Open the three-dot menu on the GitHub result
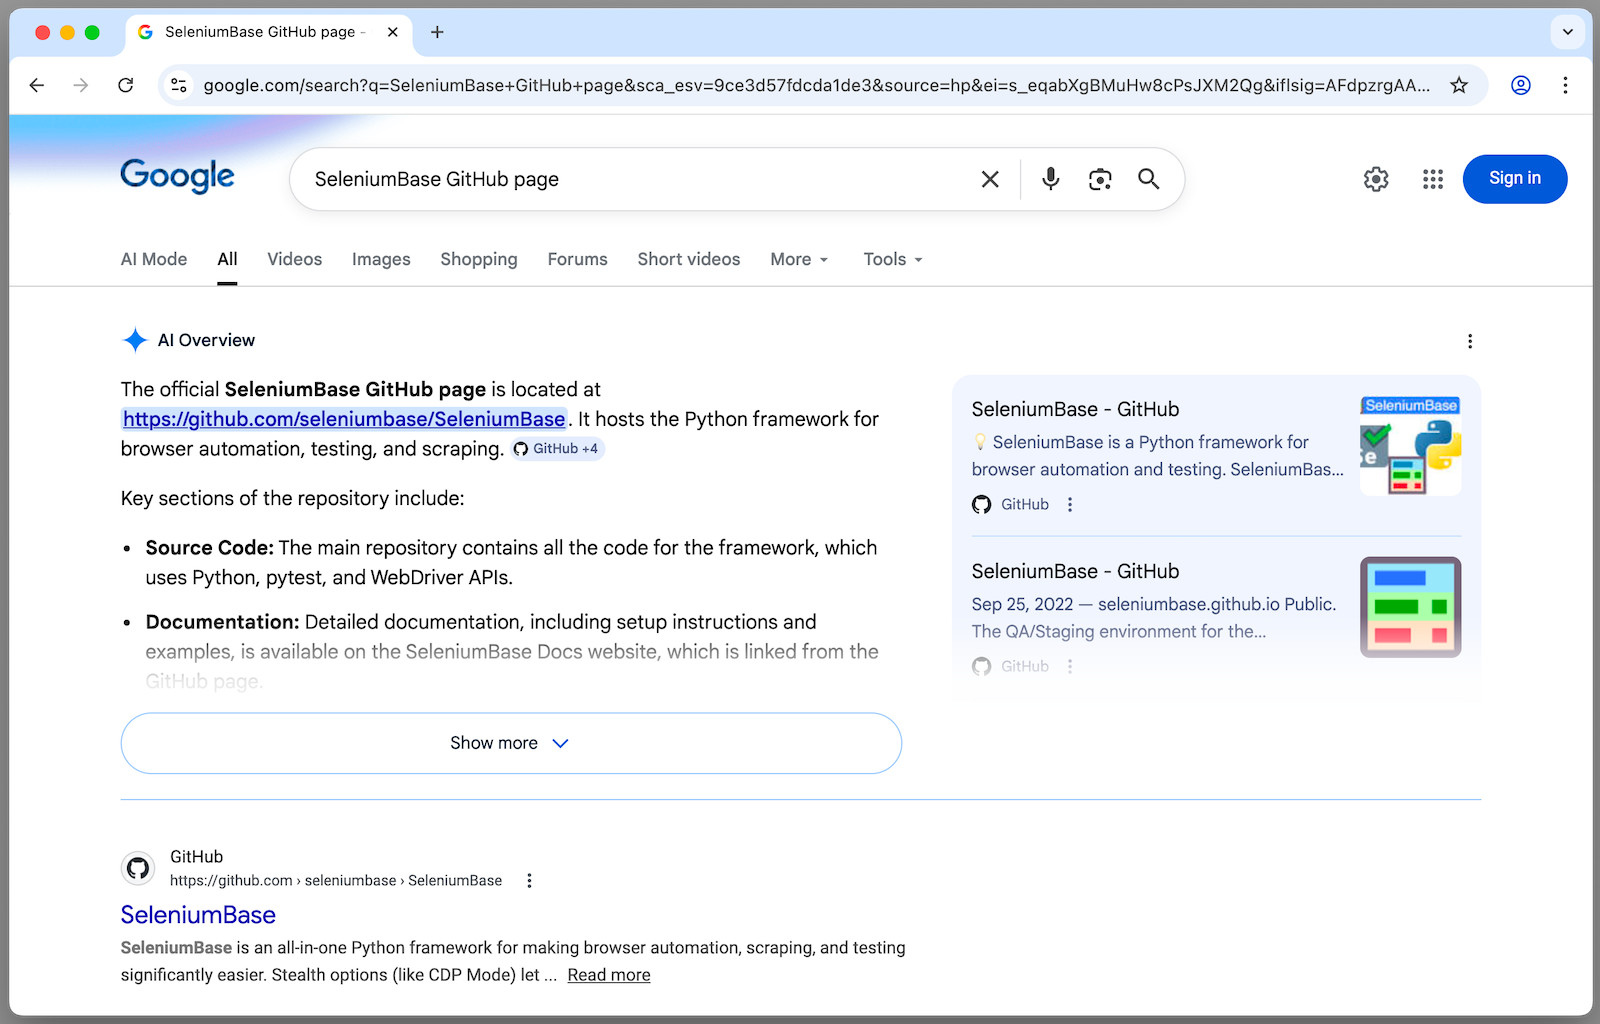Screen dimensions: 1600x1024 coord(529,880)
